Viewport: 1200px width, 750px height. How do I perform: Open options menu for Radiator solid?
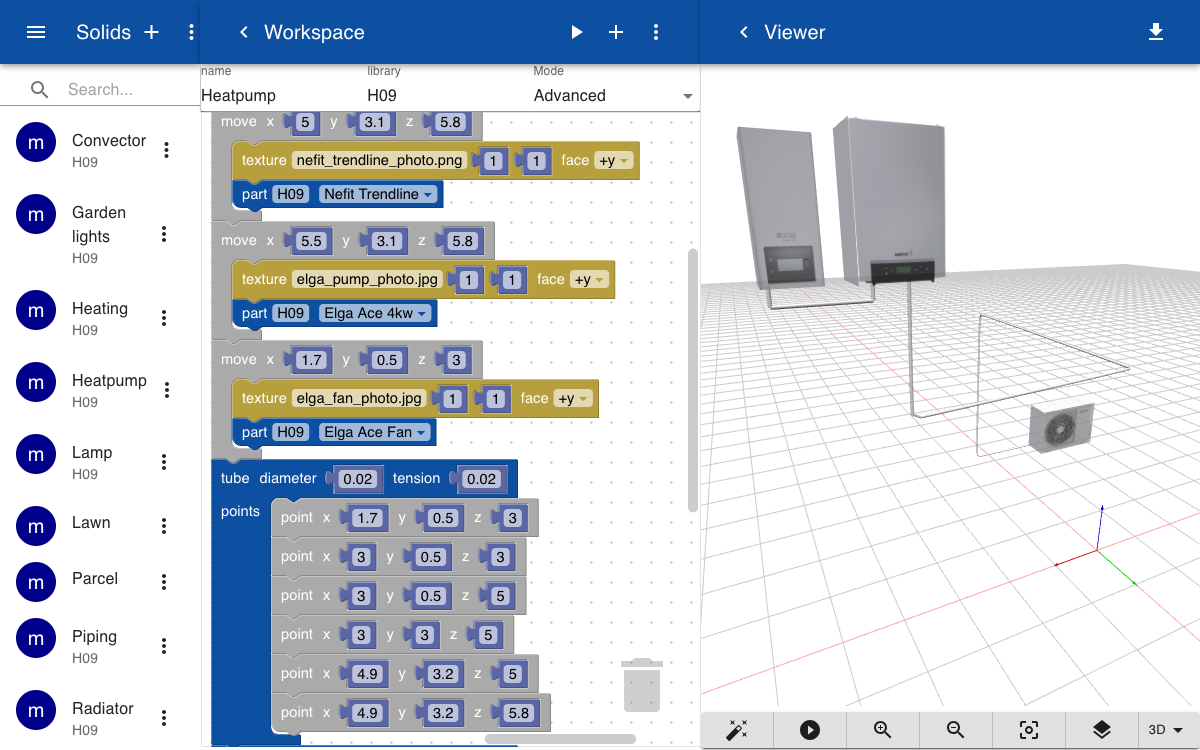(164, 718)
